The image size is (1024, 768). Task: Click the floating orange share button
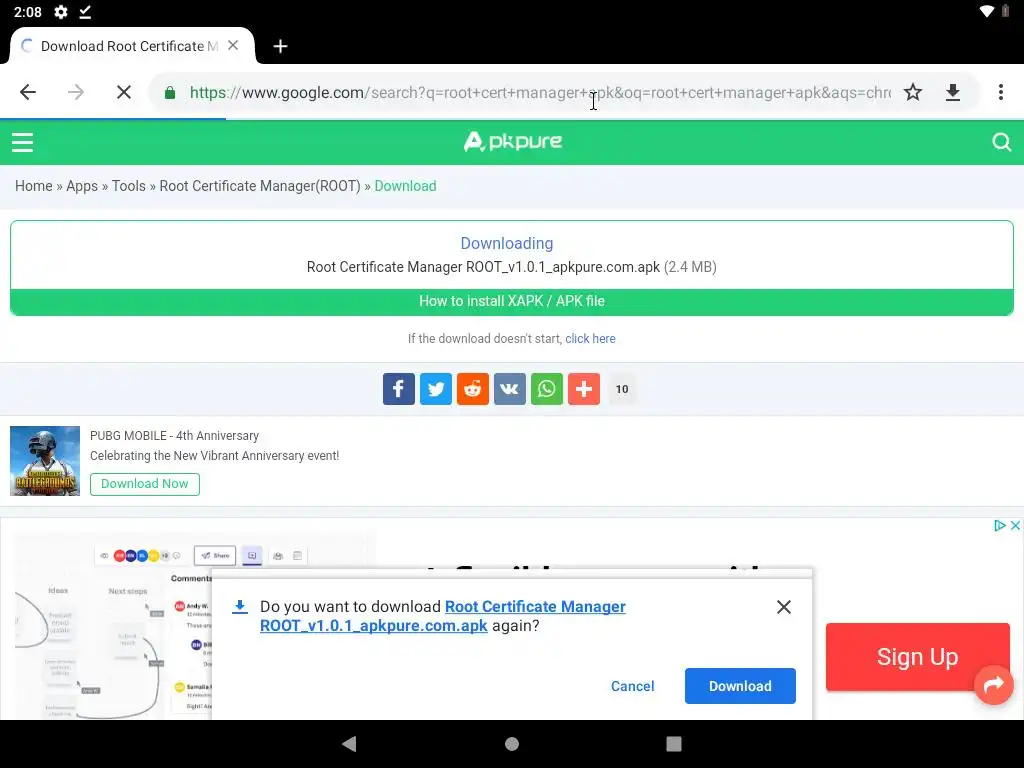[993, 684]
